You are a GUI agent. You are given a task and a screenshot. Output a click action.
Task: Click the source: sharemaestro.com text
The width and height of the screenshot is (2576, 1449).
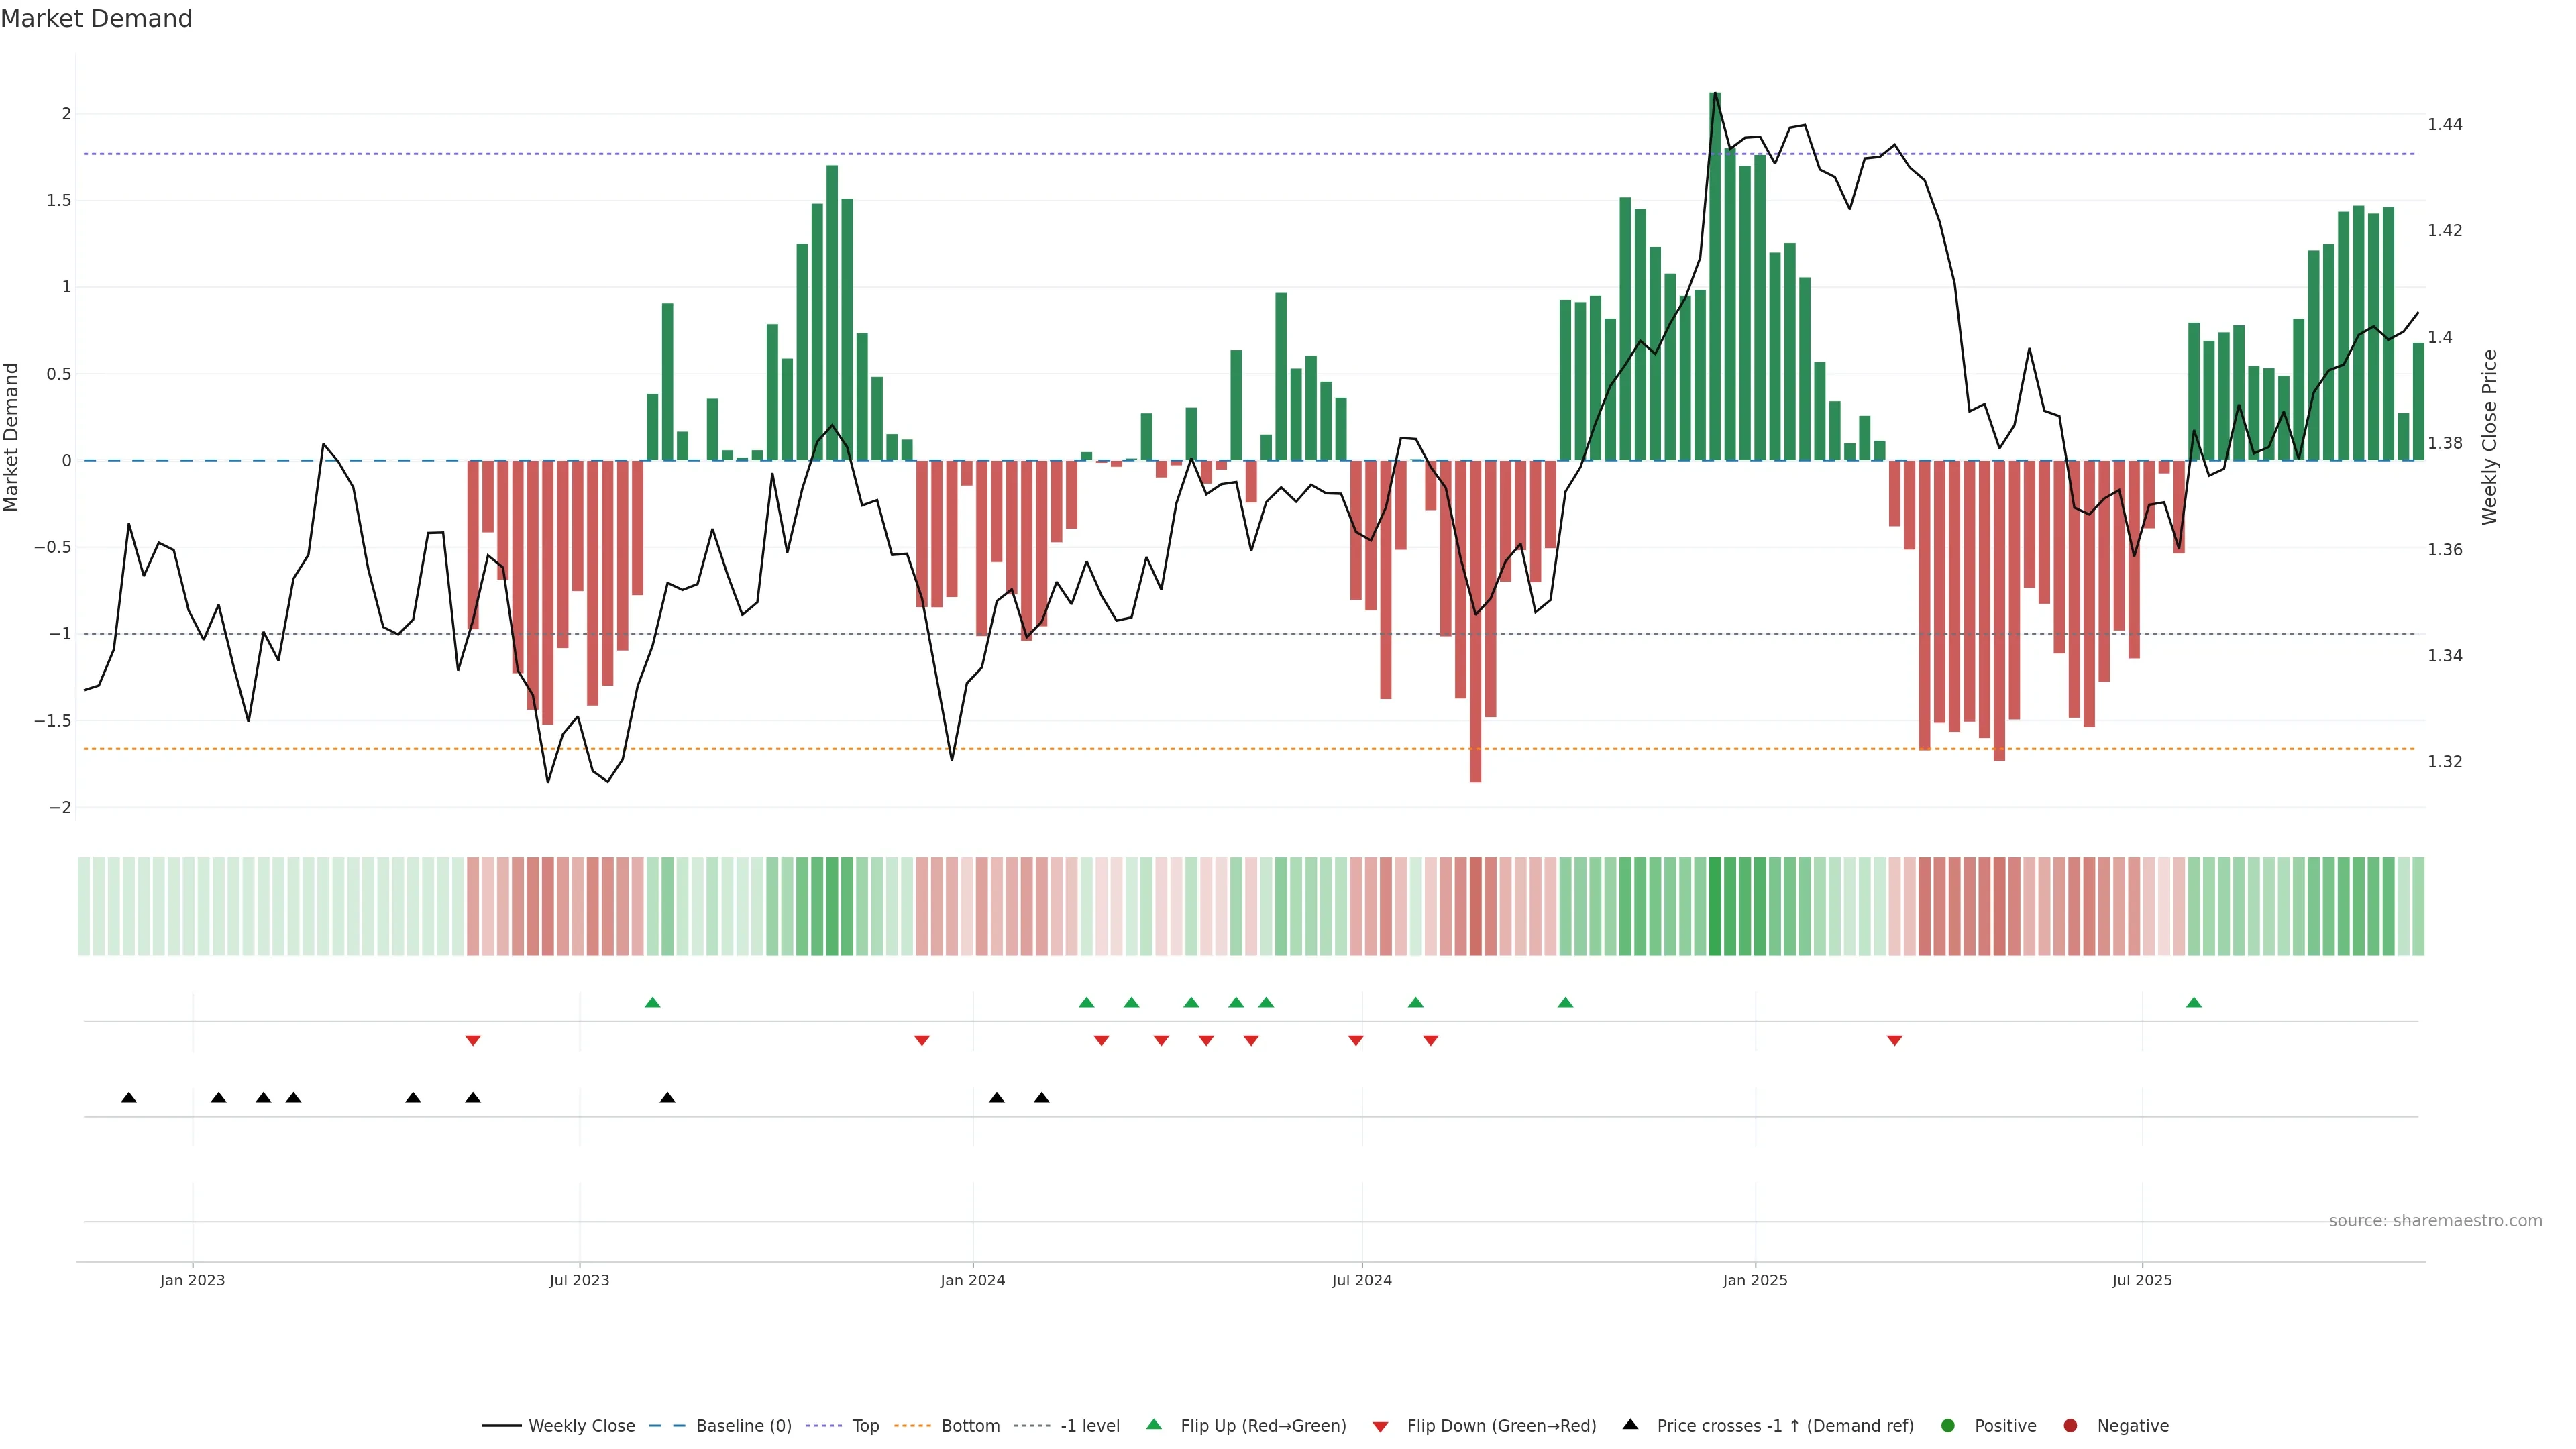coord(2435,1220)
